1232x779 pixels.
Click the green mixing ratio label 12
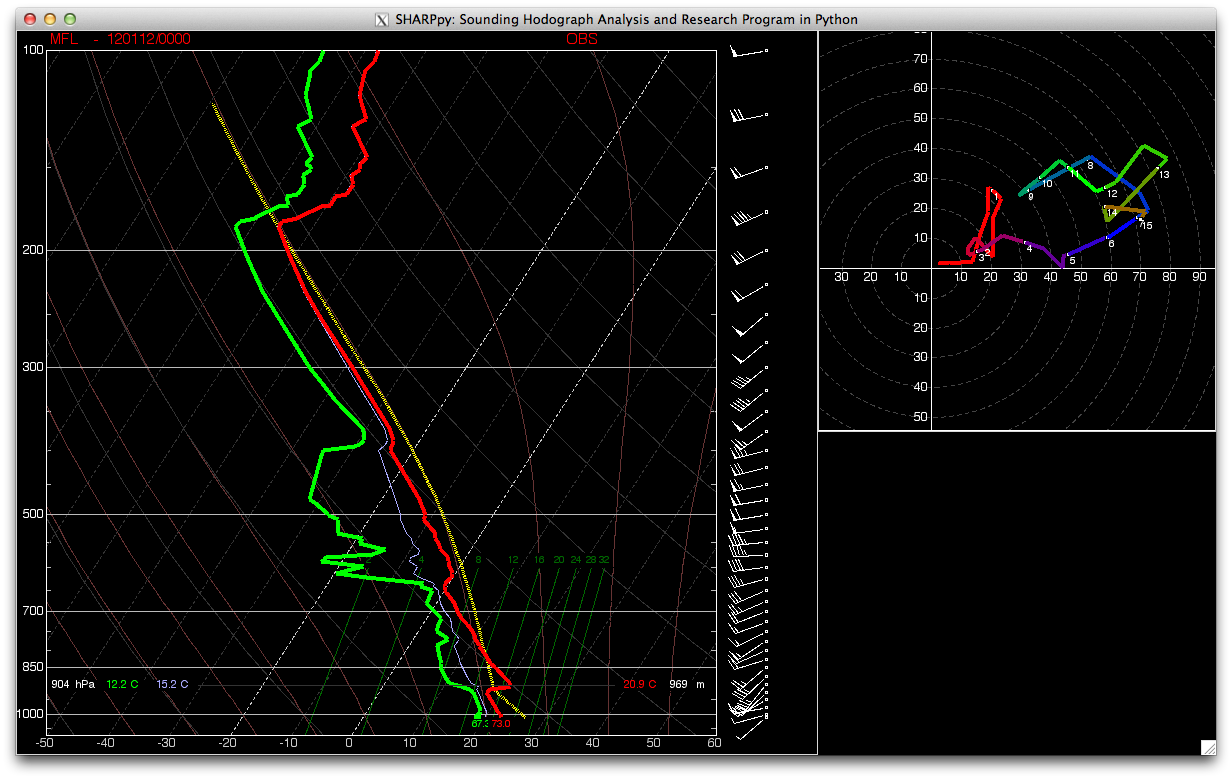tap(513, 560)
